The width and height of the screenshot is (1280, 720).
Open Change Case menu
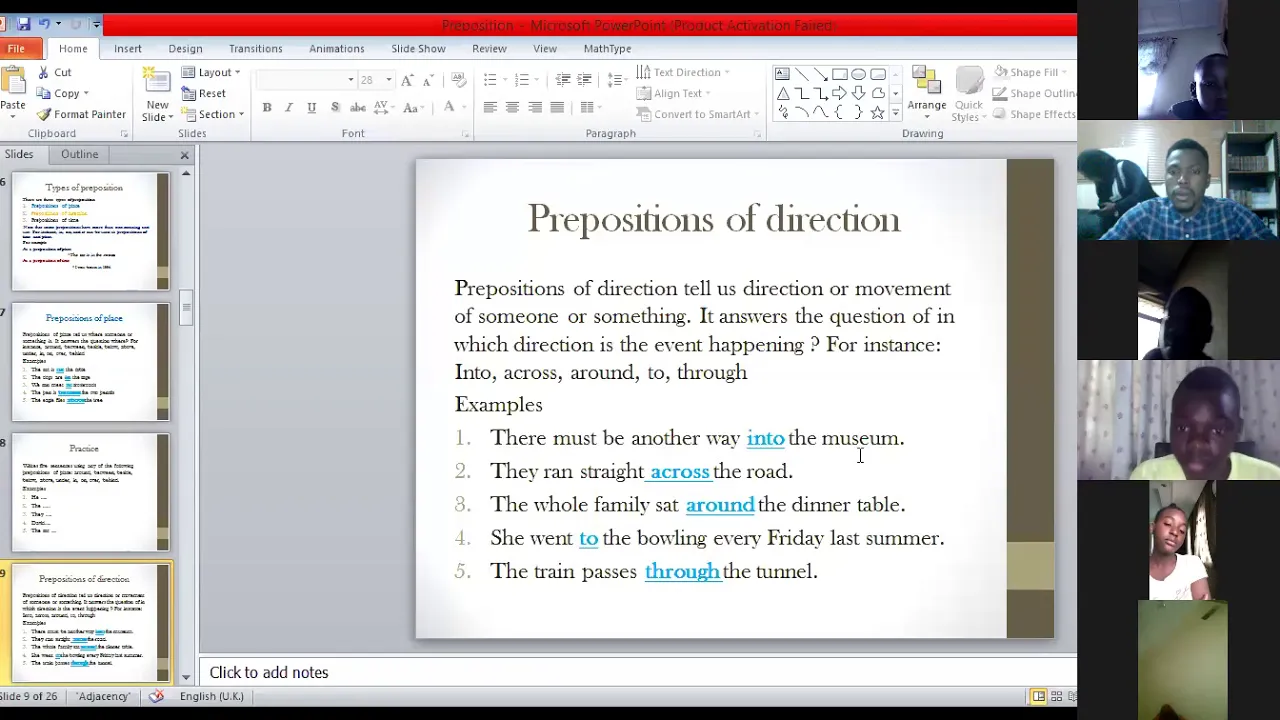pyautogui.click(x=415, y=107)
